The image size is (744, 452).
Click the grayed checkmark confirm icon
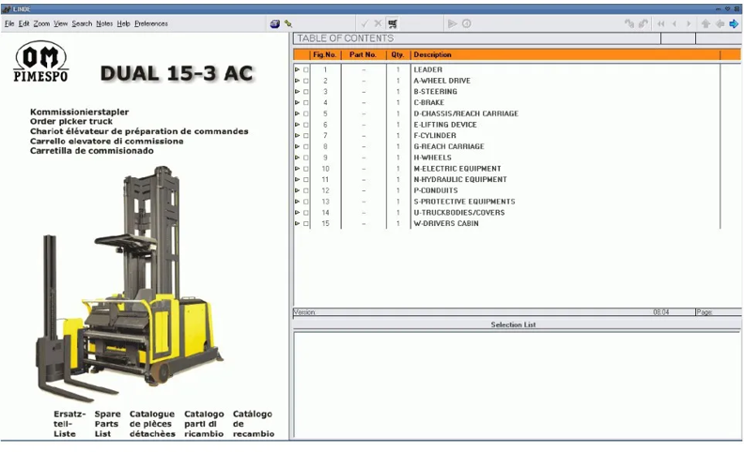point(364,24)
